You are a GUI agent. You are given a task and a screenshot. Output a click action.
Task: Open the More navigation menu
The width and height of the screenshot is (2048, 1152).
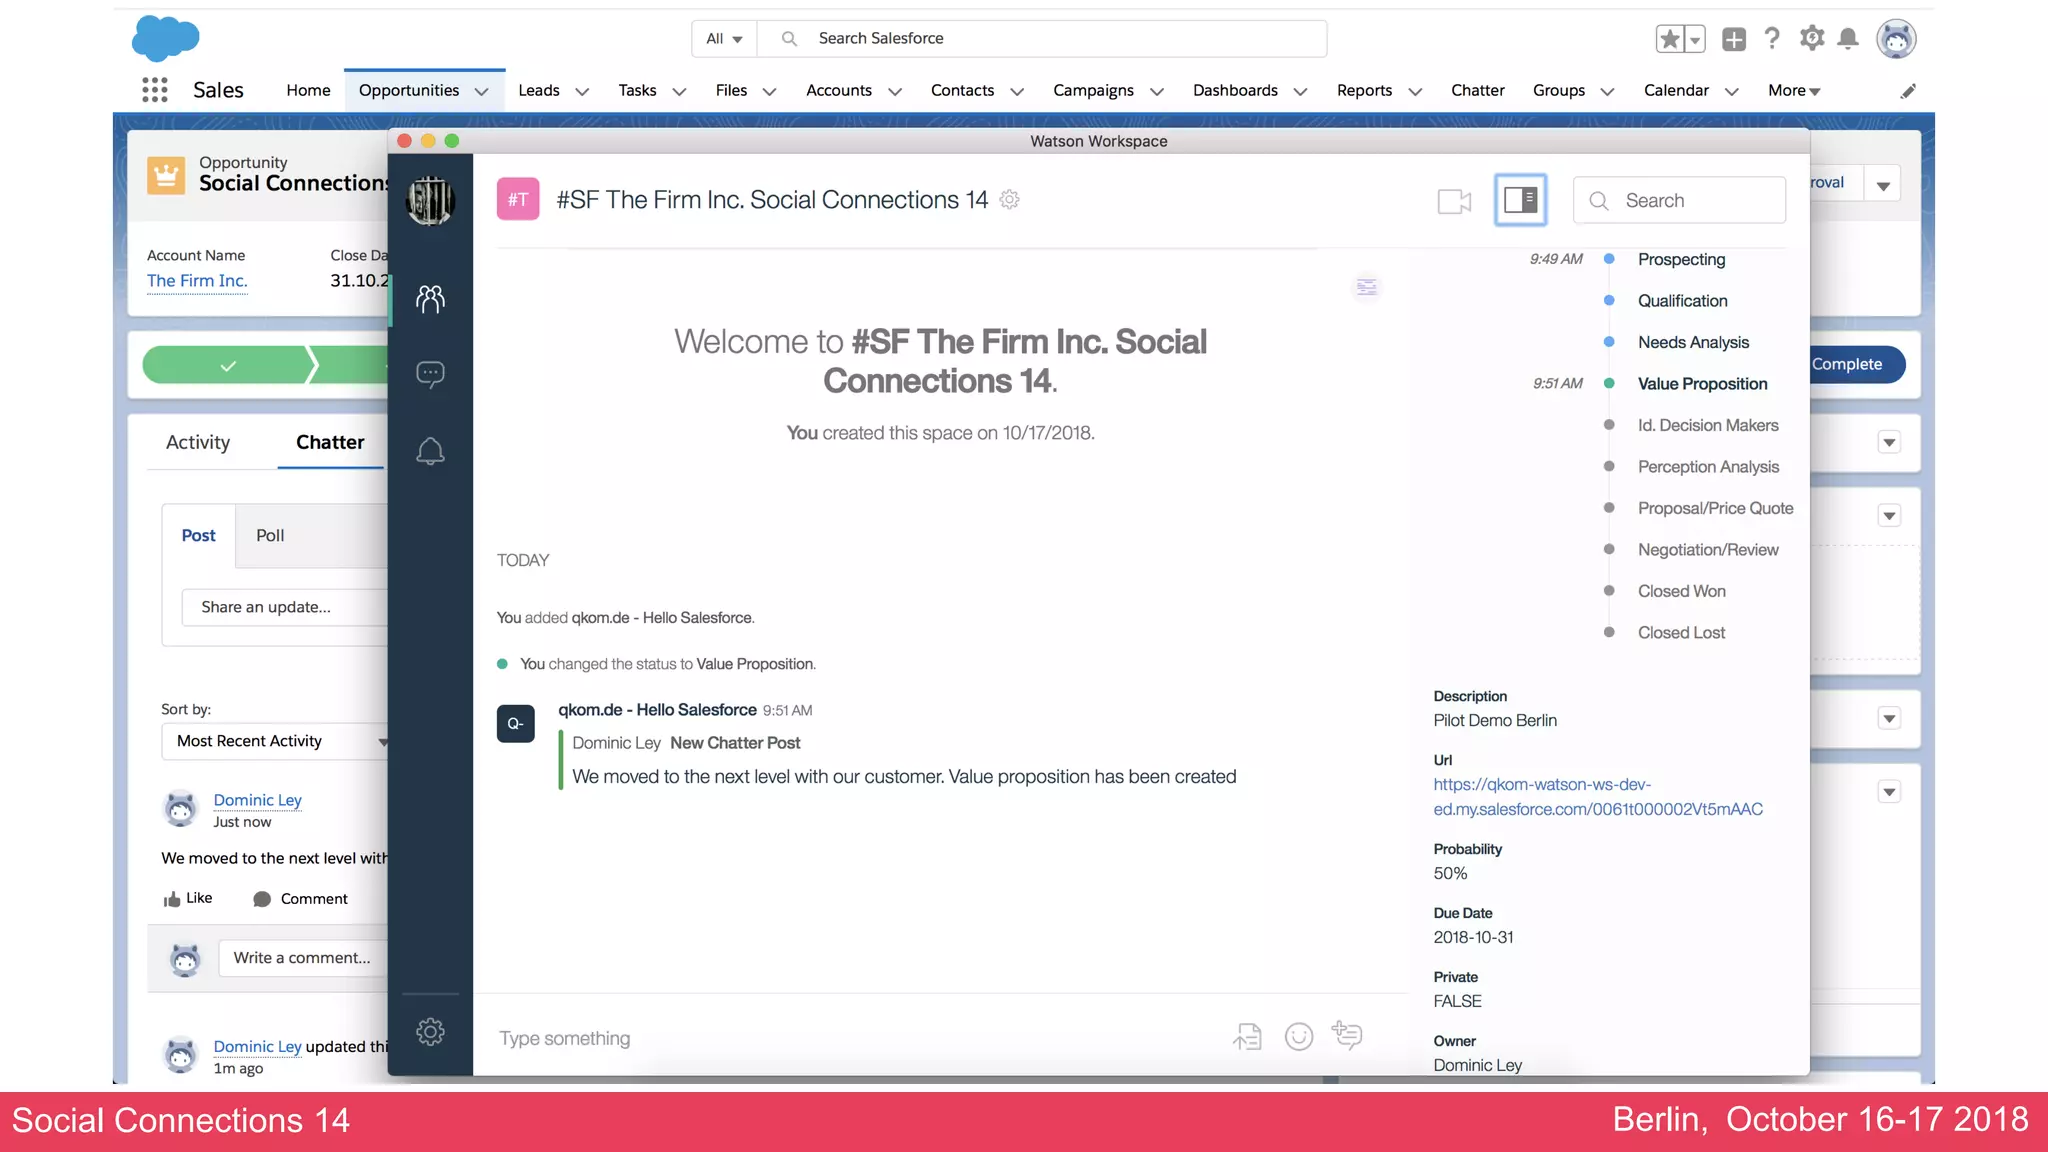pyautogui.click(x=1794, y=90)
